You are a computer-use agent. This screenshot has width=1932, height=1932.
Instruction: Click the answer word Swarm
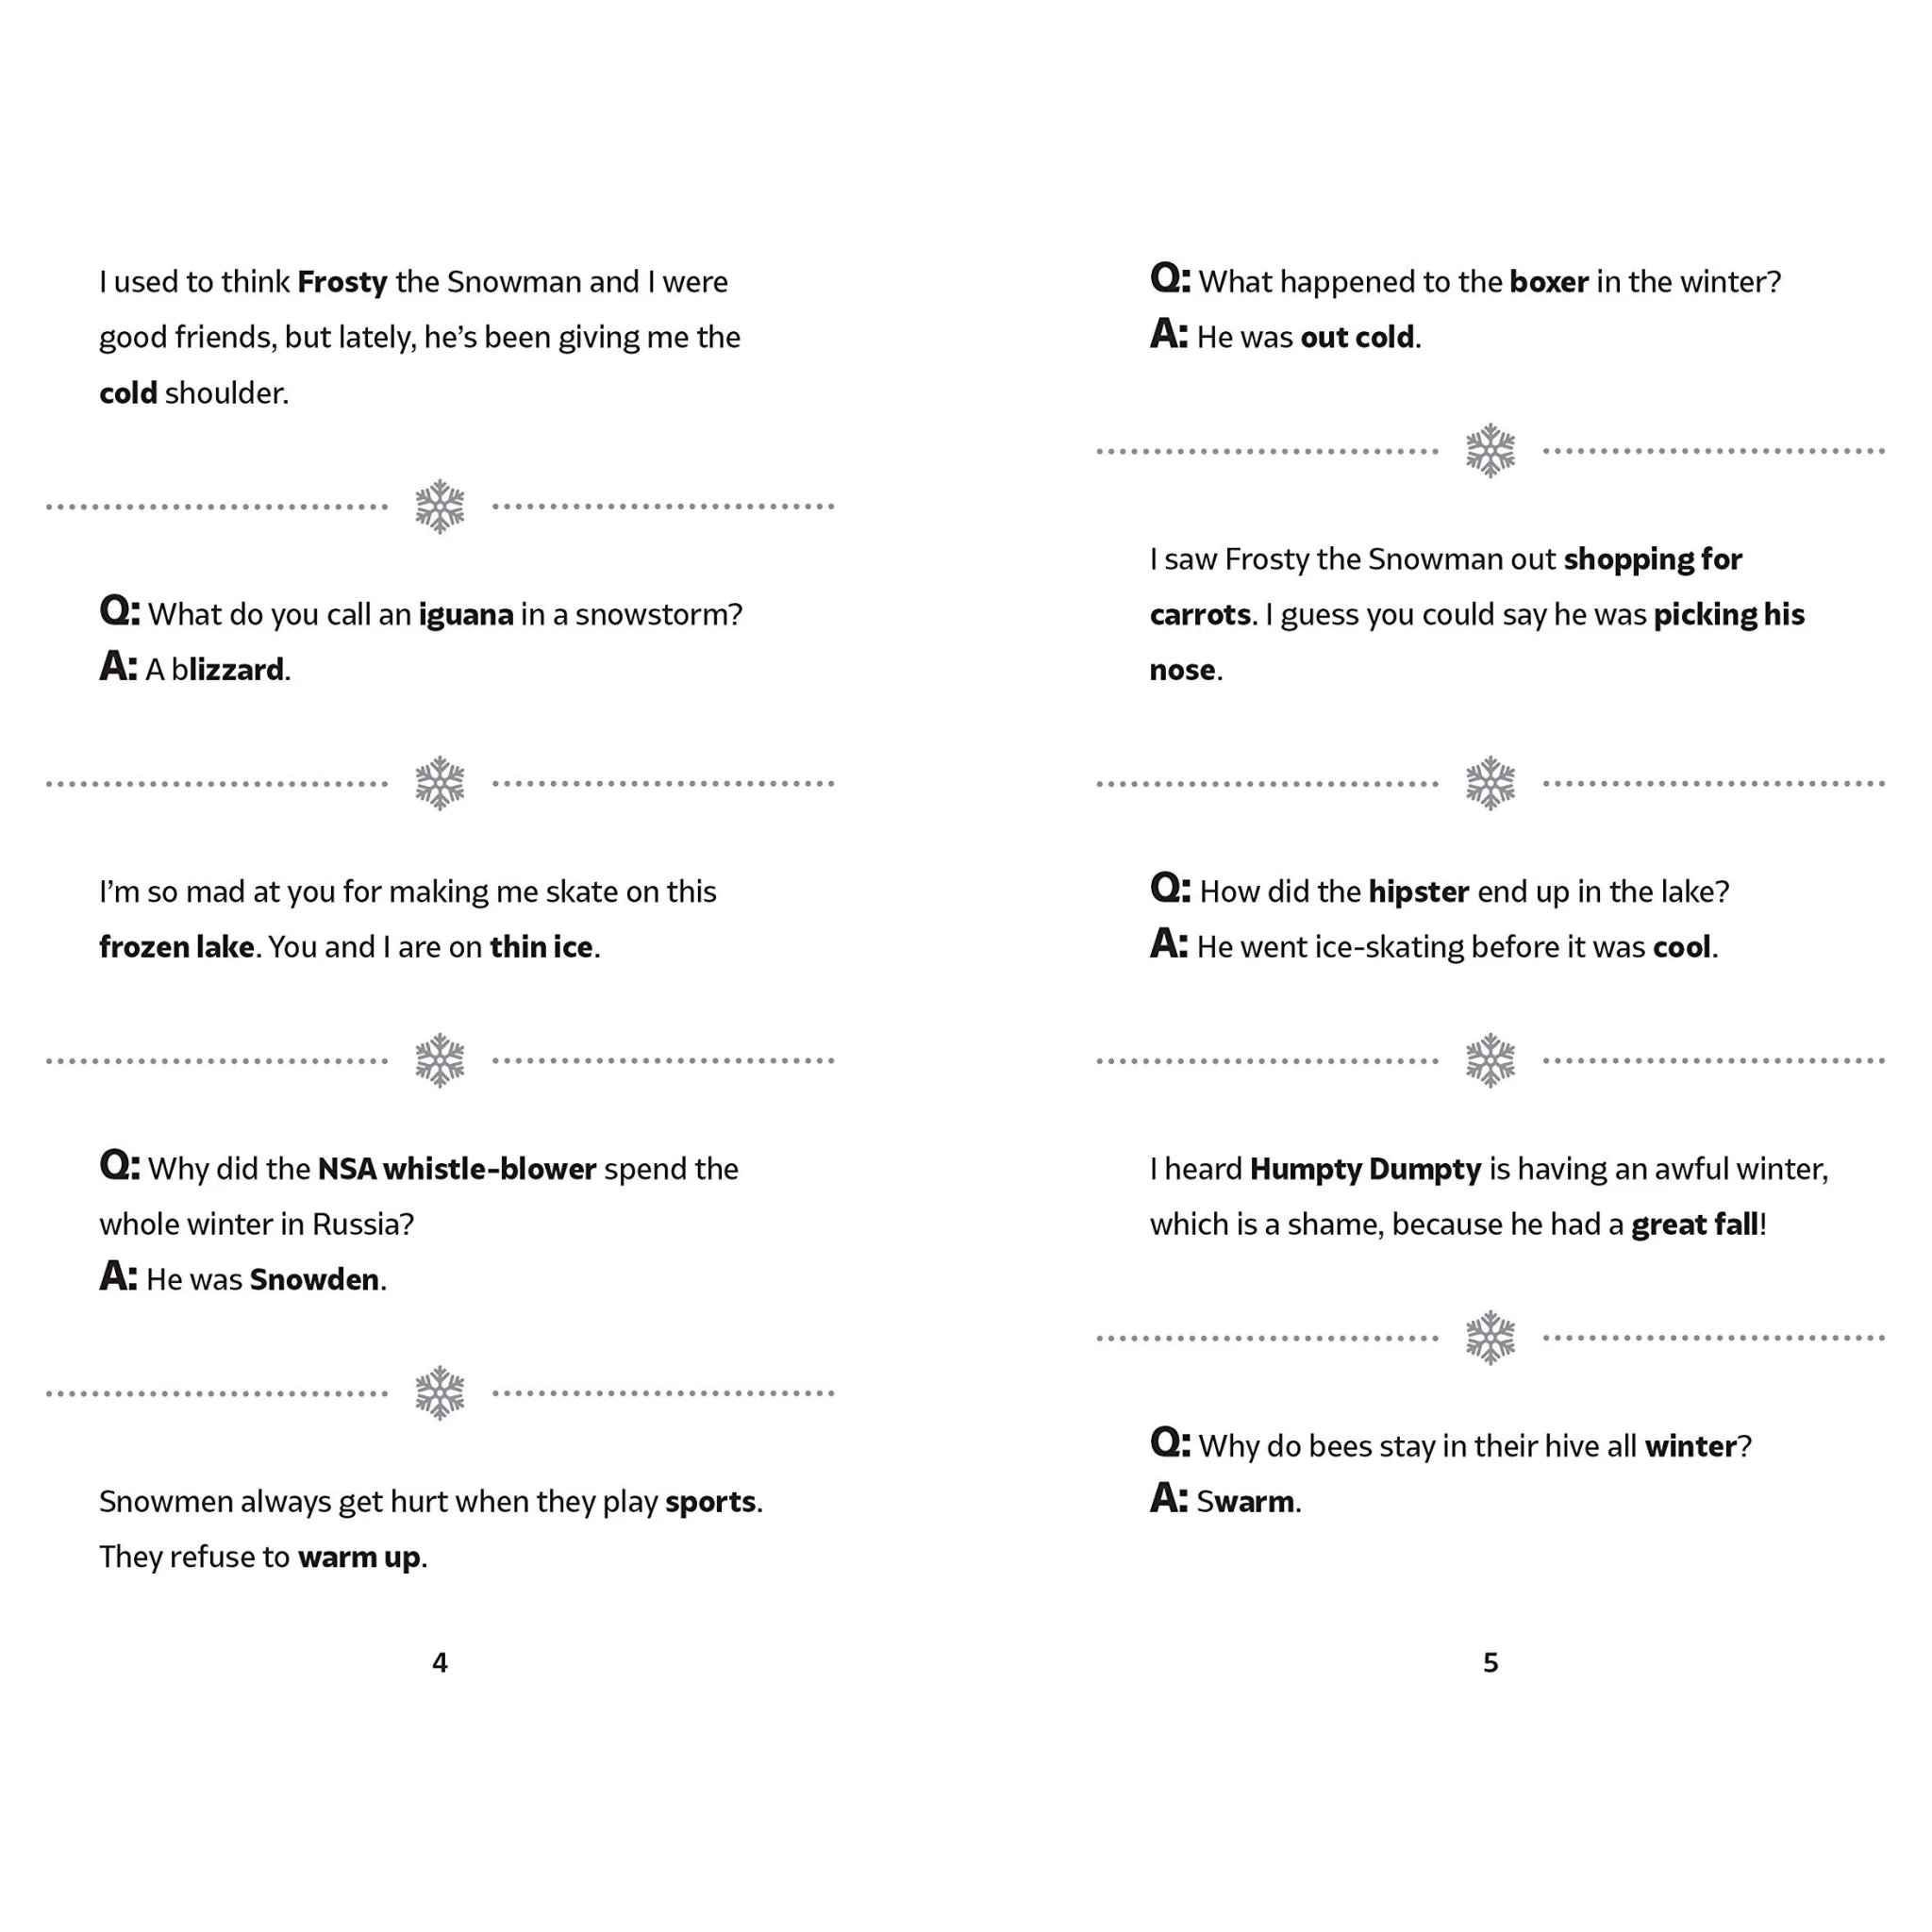click(1245, 1502)
